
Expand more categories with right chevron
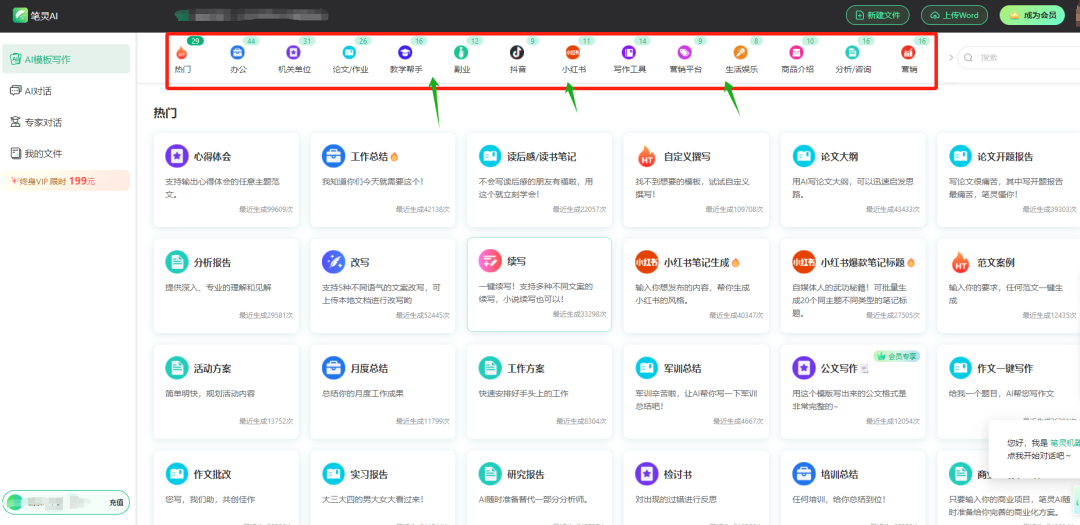(x=951, y=57)
